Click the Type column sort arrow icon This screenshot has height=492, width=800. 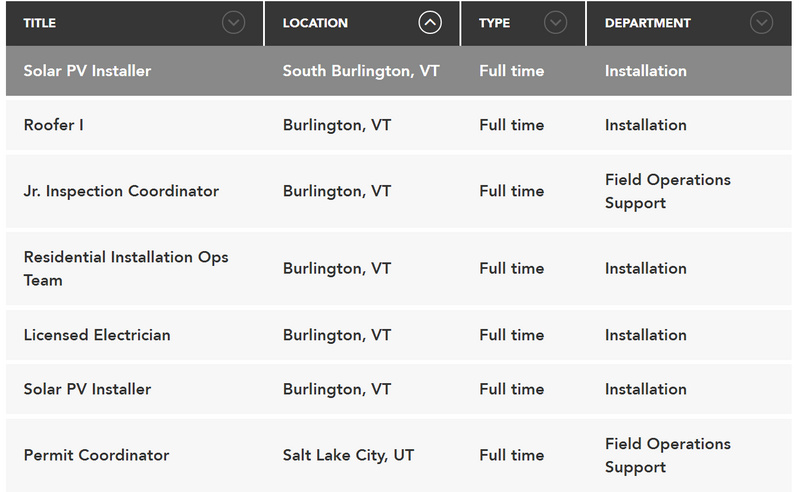click(x=555, y=22)
